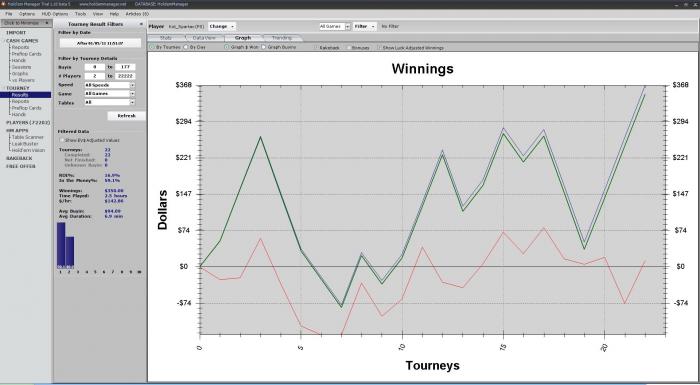Select the Graph Buyins option

coord(263,47)
